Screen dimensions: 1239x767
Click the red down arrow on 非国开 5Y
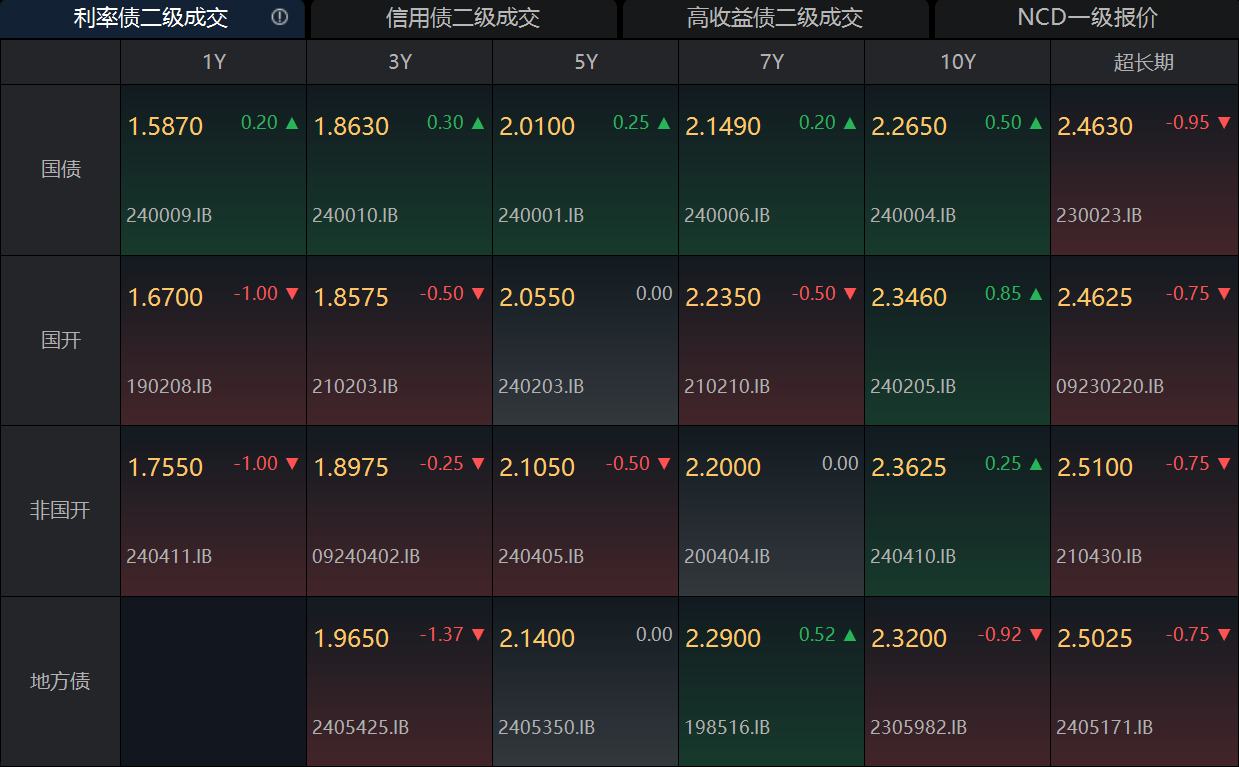(662, 464)
